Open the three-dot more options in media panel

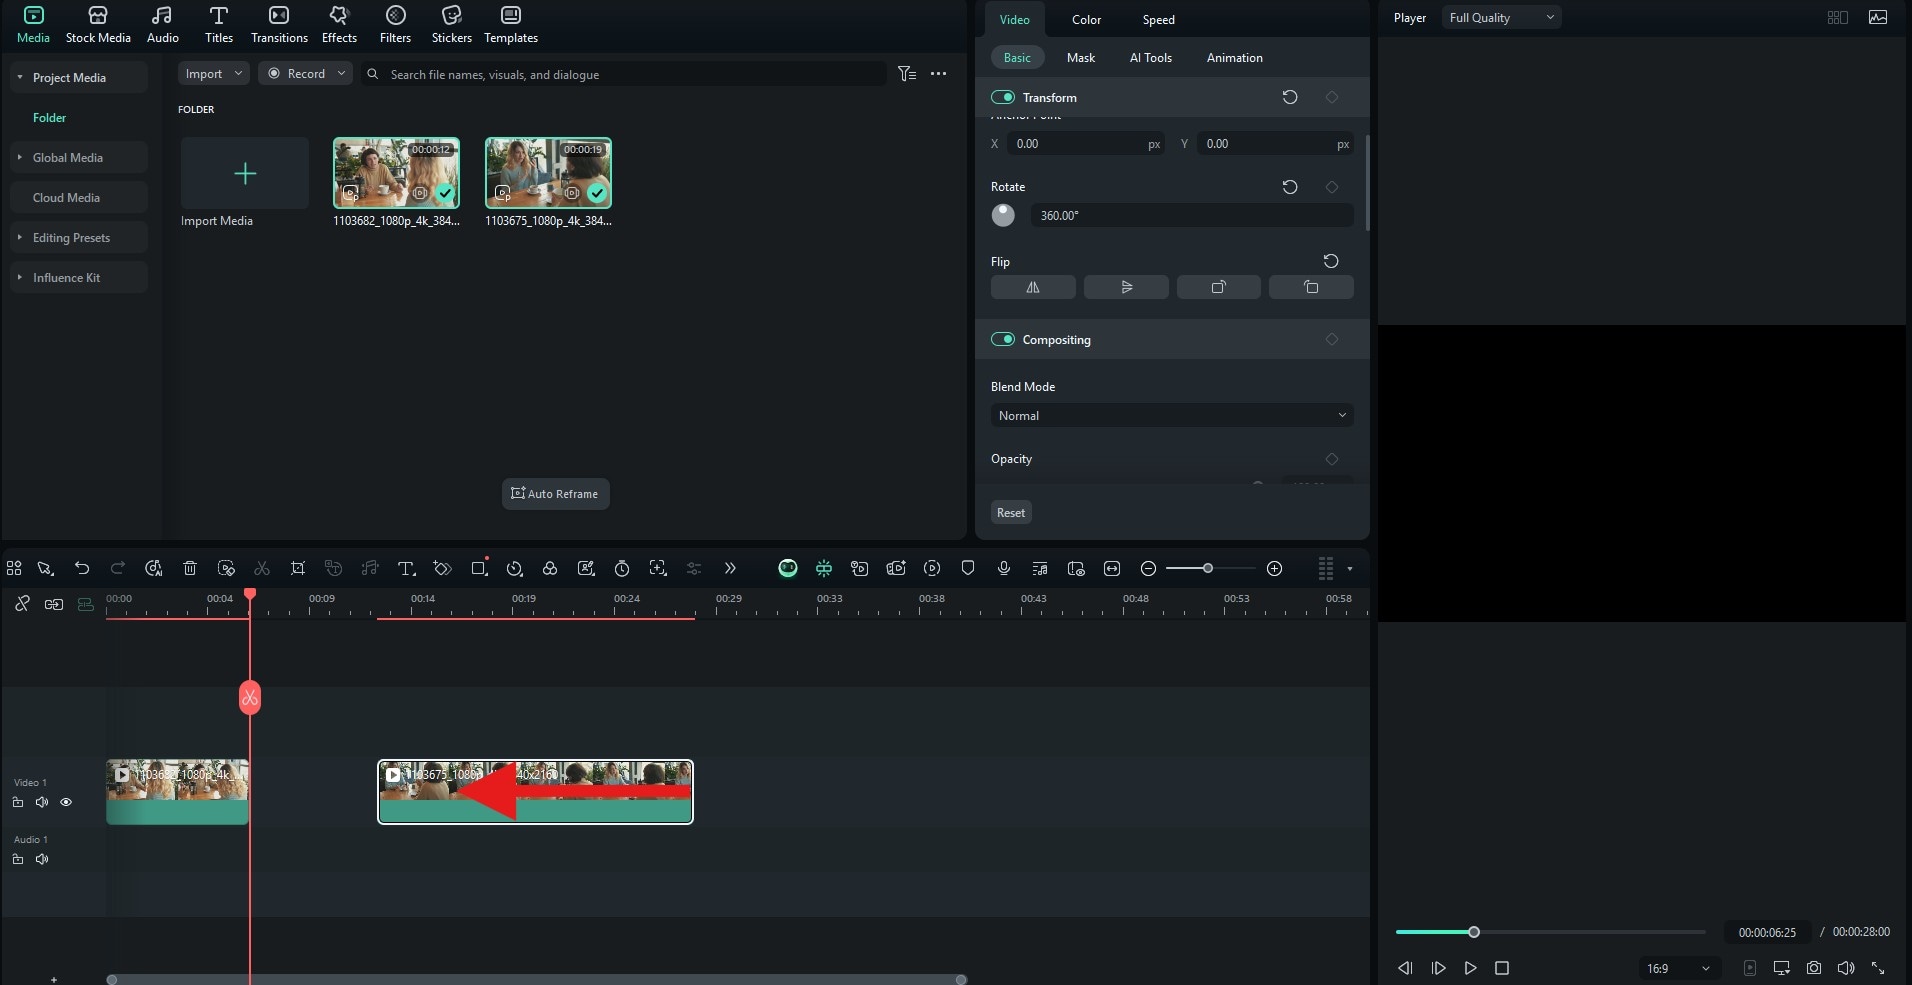(x=938, y=74)
